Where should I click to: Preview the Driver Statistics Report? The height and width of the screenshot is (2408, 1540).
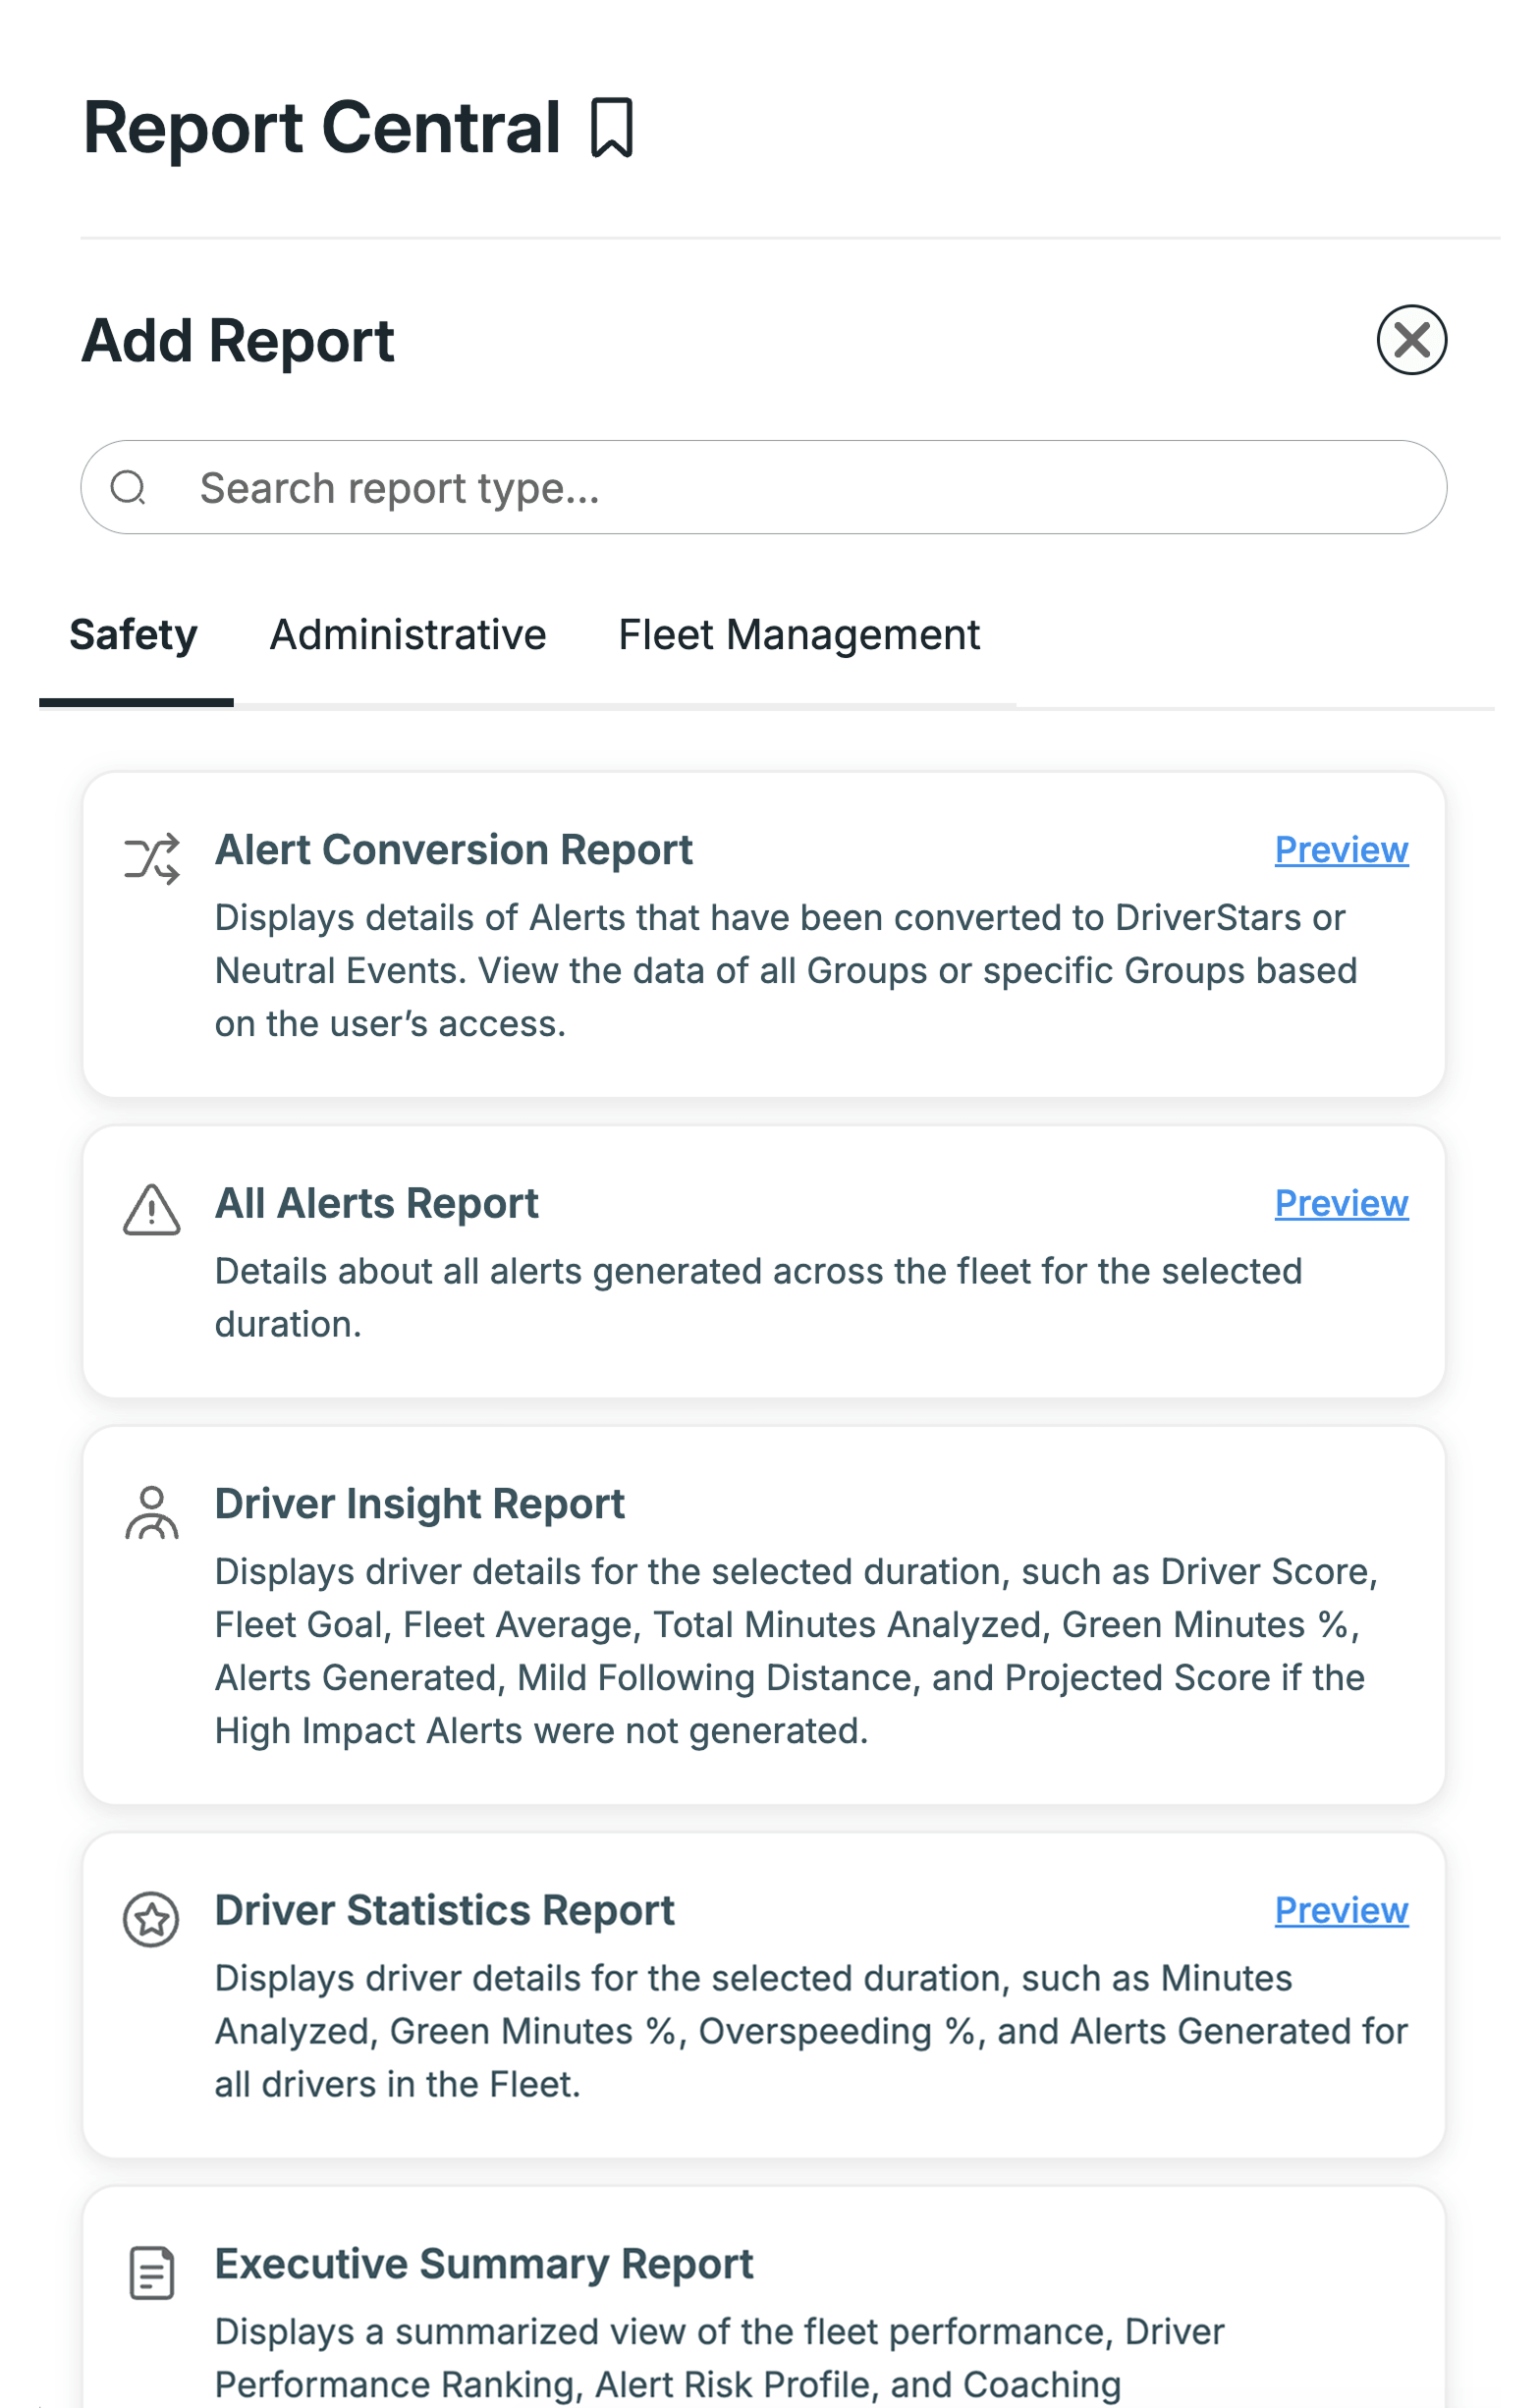click(1341, 1911)
